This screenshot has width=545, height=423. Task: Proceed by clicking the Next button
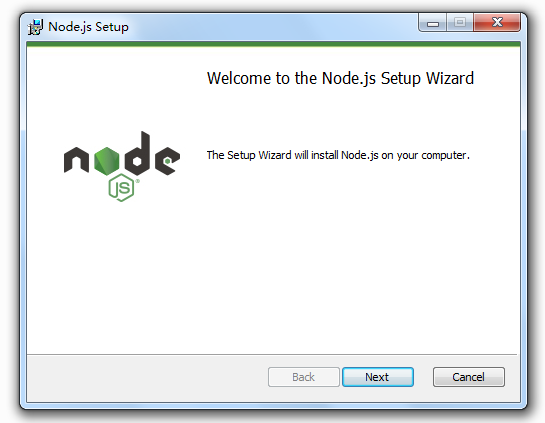click(378, 377)
